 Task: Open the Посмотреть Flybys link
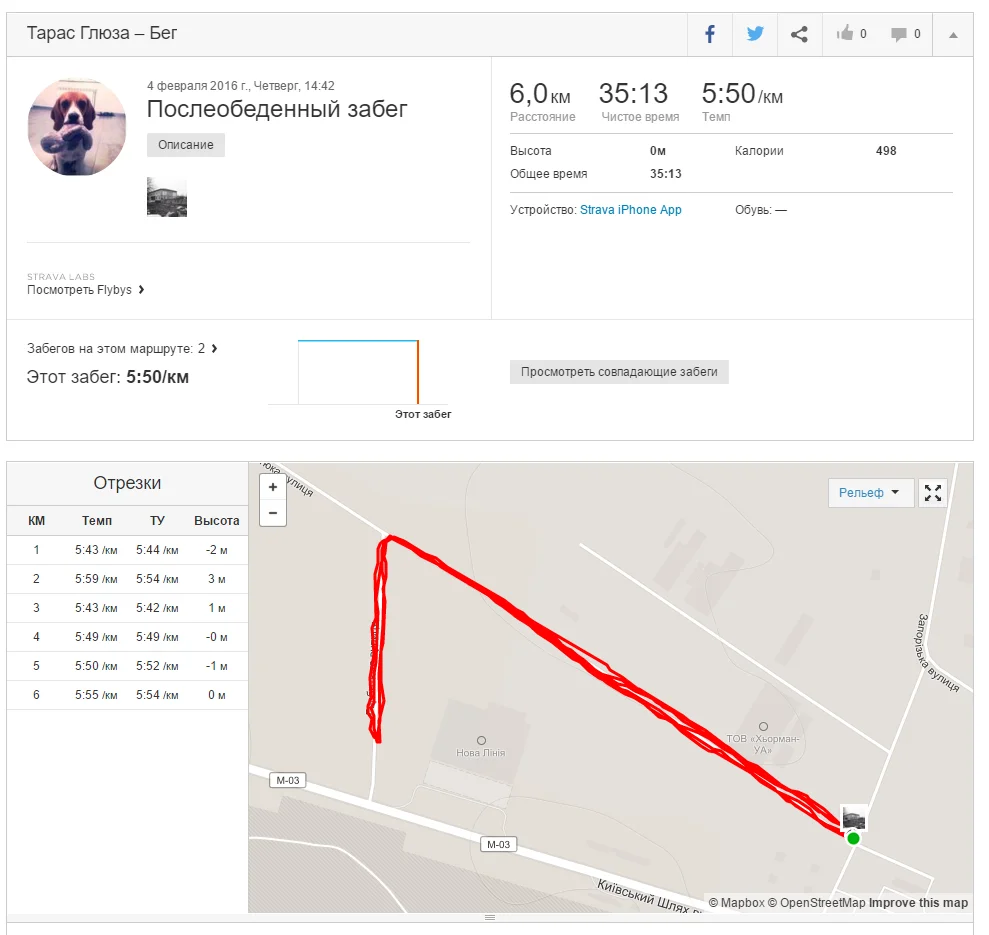85,290
